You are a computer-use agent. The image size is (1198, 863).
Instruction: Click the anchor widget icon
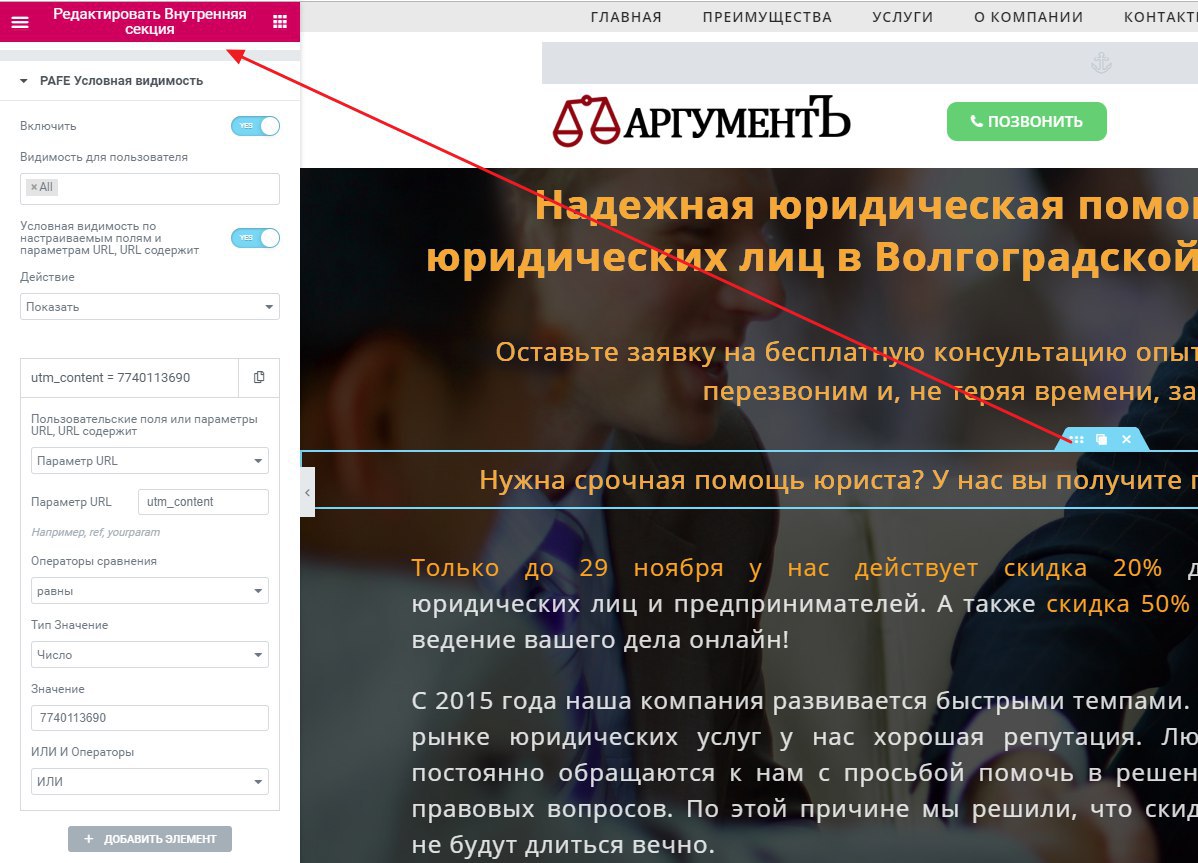pos(1101,63)
